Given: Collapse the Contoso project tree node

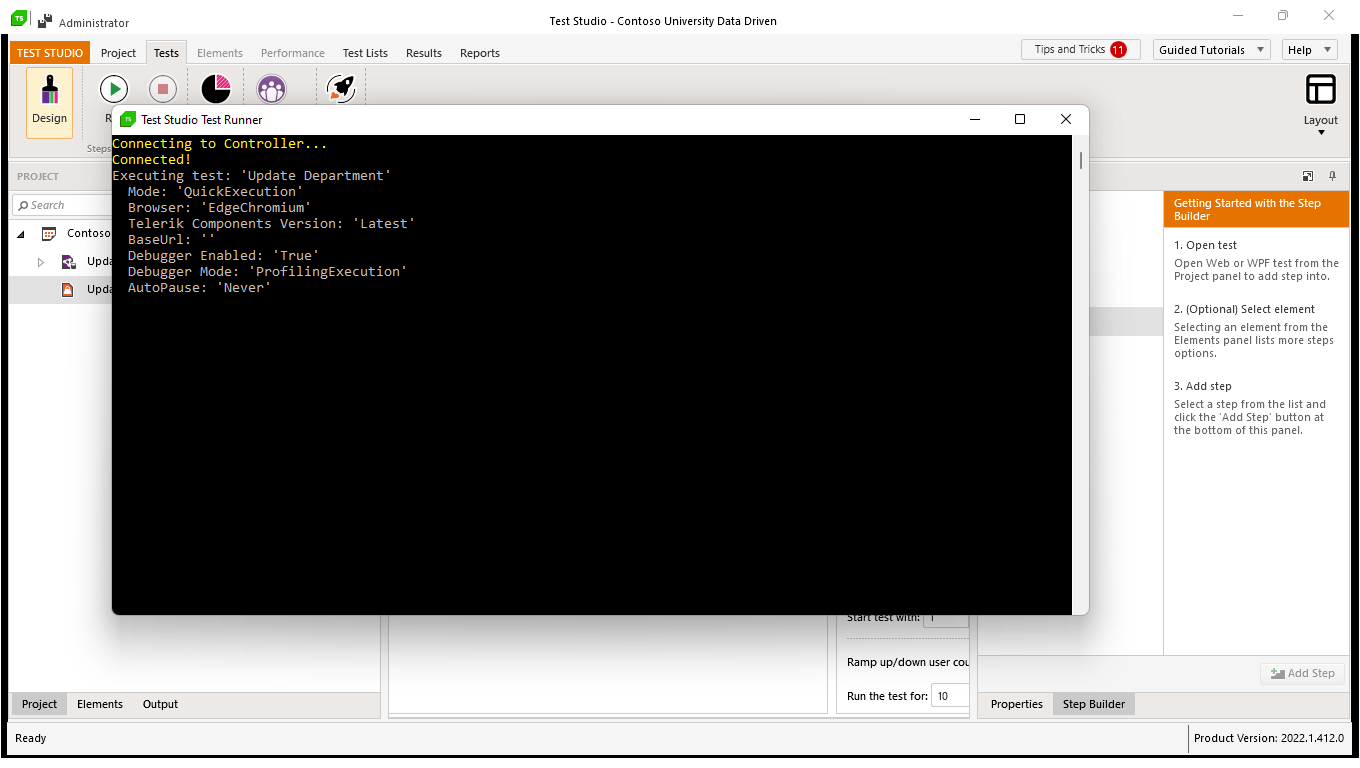Looking at the screenshot, I should click(x=21, y=234).
